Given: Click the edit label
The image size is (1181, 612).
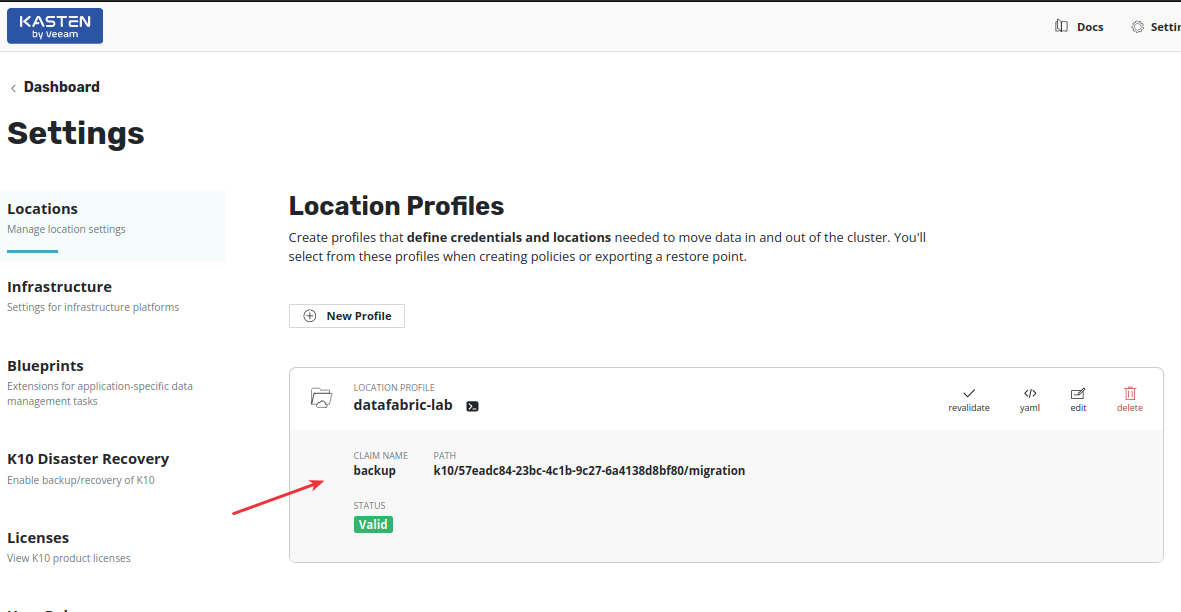Looking at the screenshot, I should pos(1079,408).
